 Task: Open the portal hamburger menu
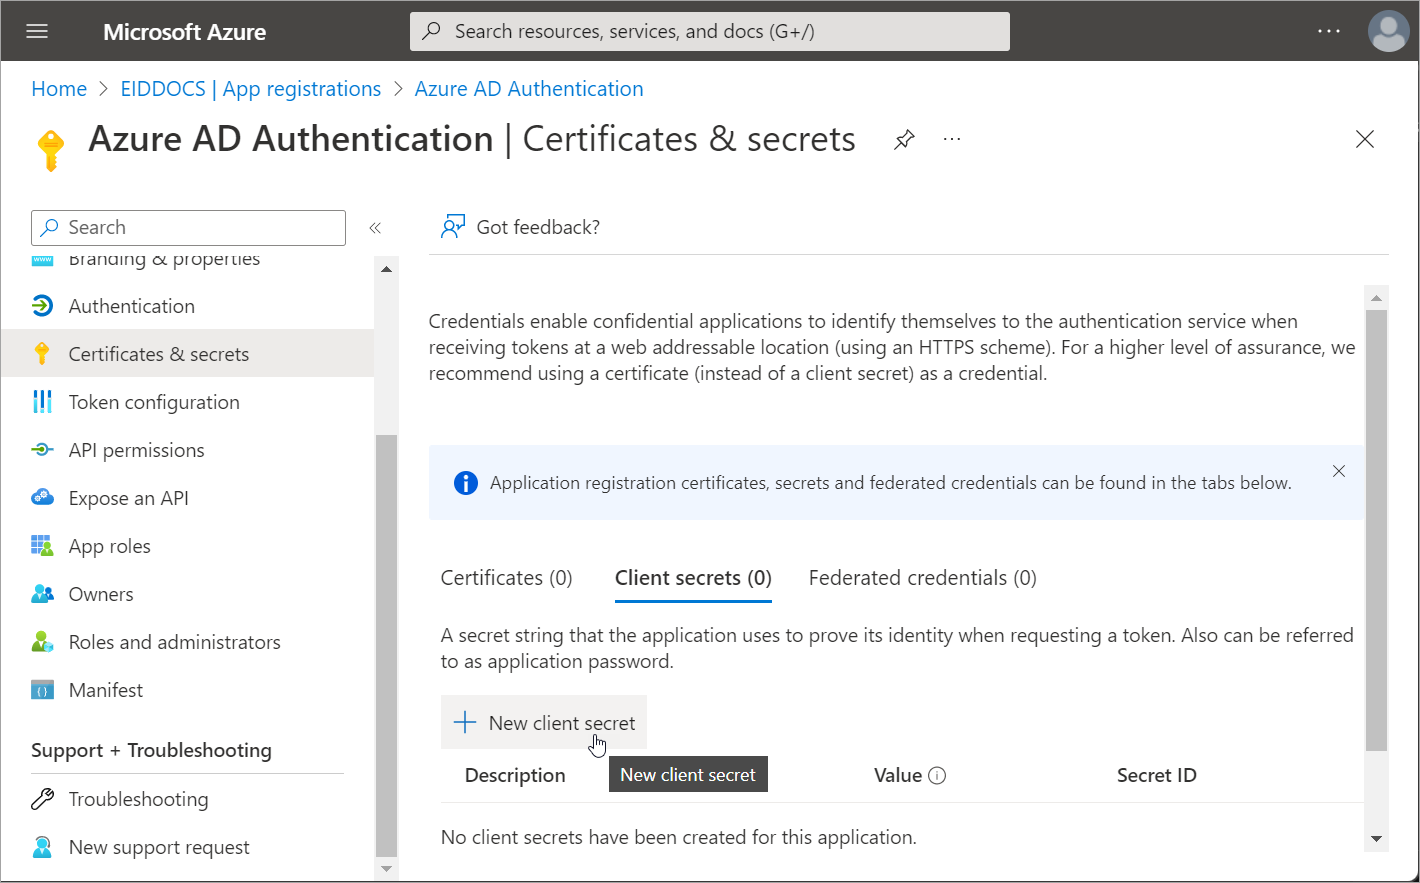(37, 31)
